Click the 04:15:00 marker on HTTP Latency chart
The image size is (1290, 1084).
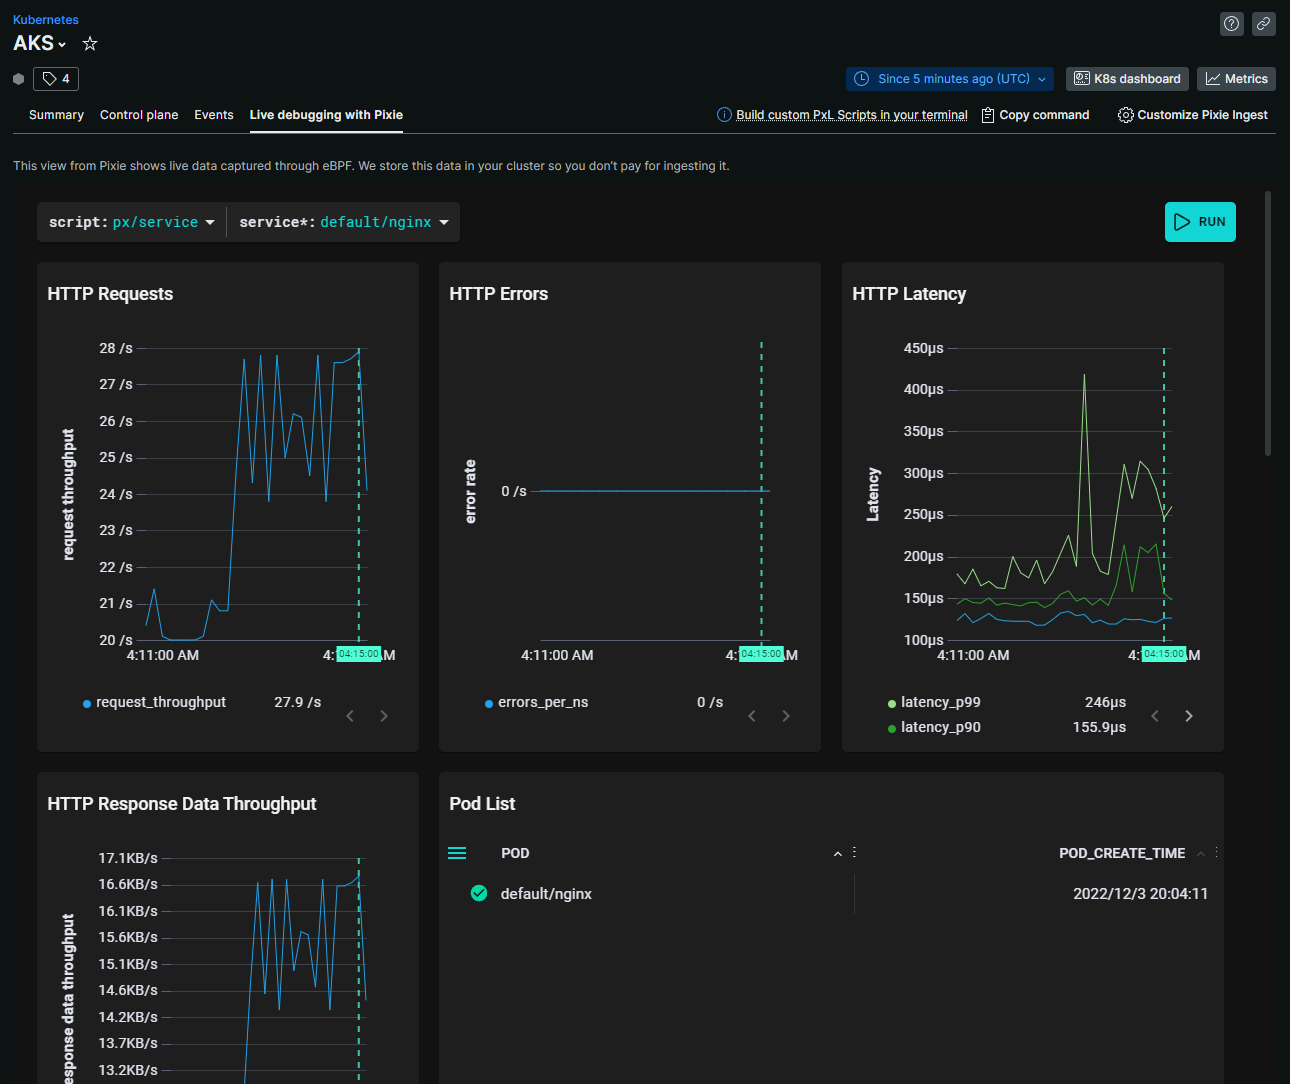(x=1164, y=654)
